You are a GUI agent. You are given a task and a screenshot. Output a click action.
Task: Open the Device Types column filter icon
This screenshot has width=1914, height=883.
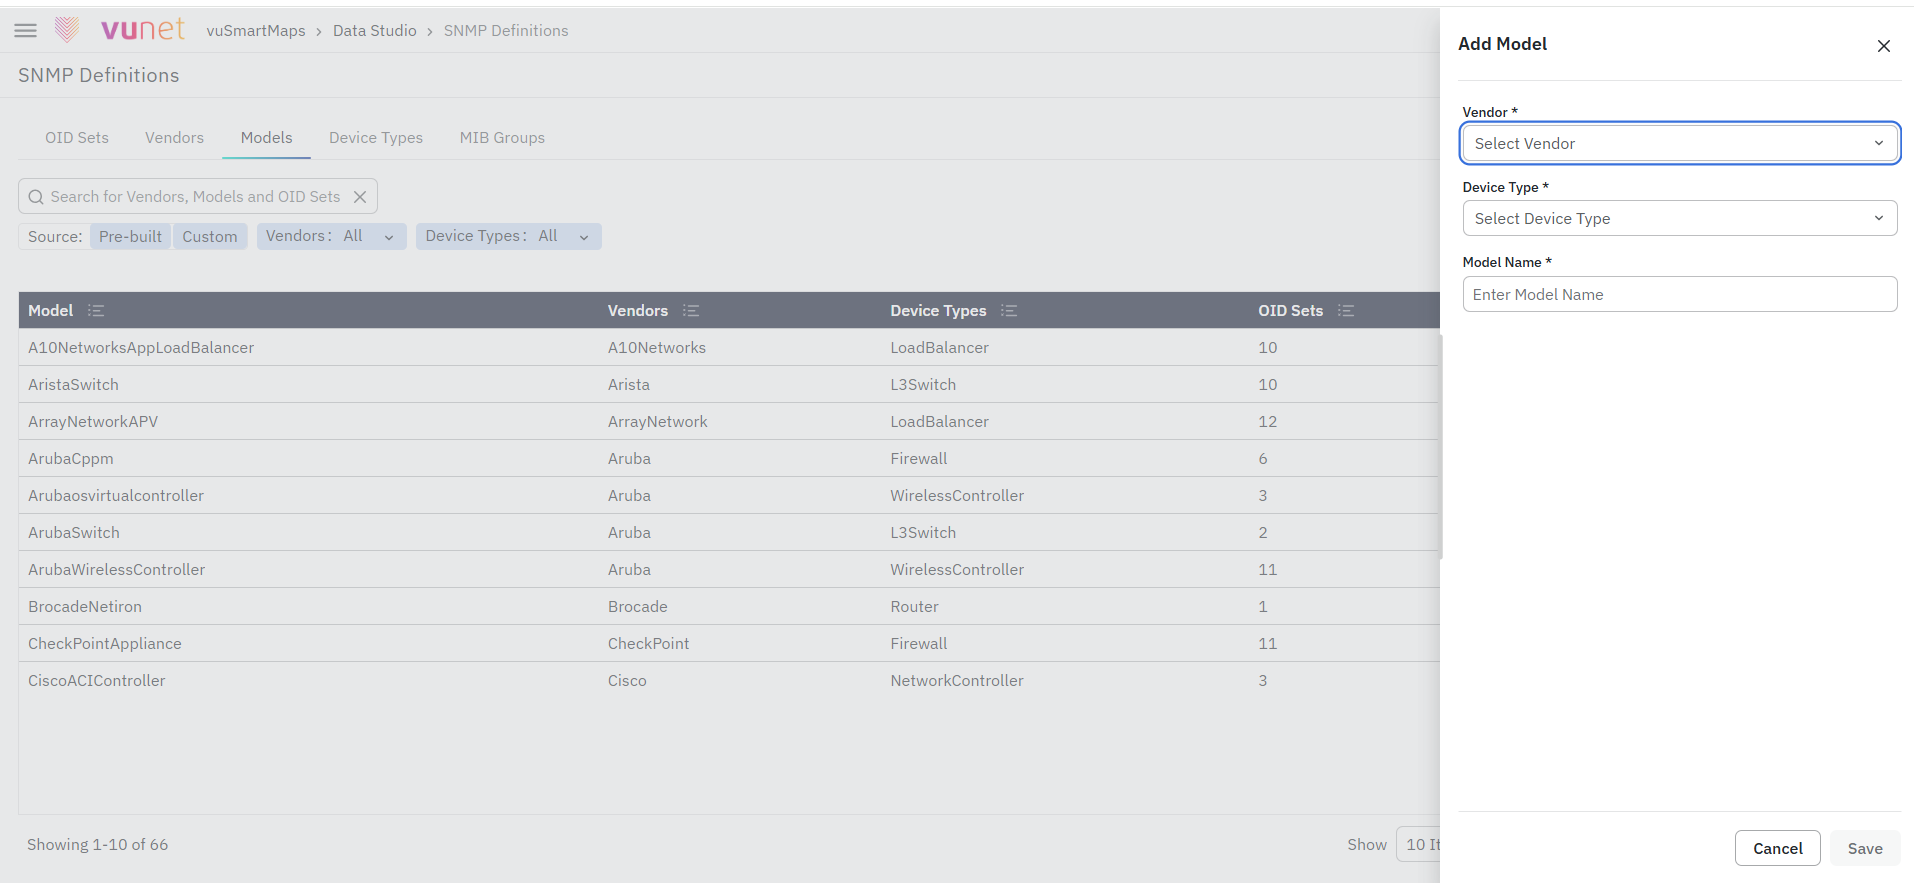[1009, 311]
